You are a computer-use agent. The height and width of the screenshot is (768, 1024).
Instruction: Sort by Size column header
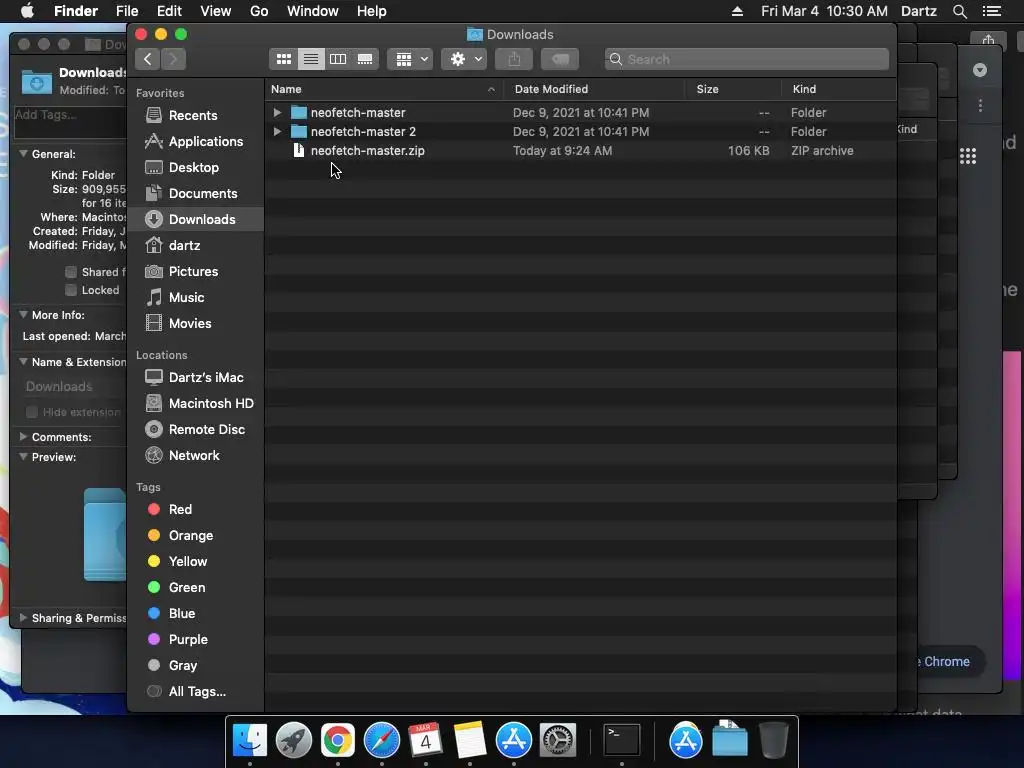[733, 89]
